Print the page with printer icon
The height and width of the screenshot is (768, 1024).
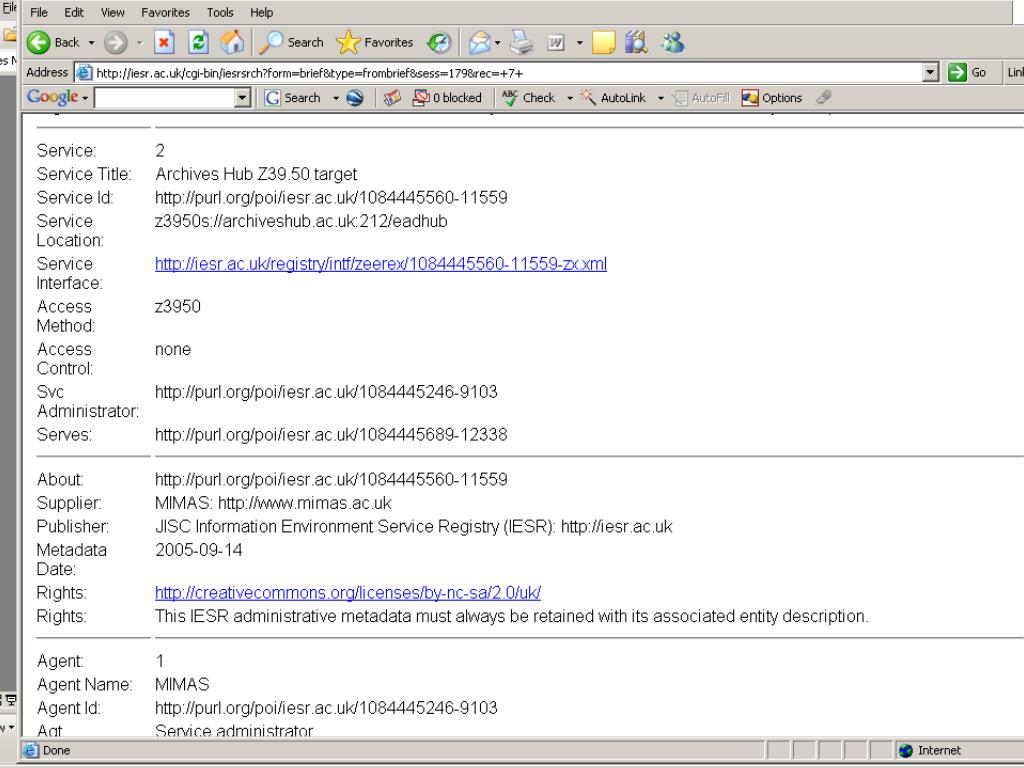coord(521,43)
